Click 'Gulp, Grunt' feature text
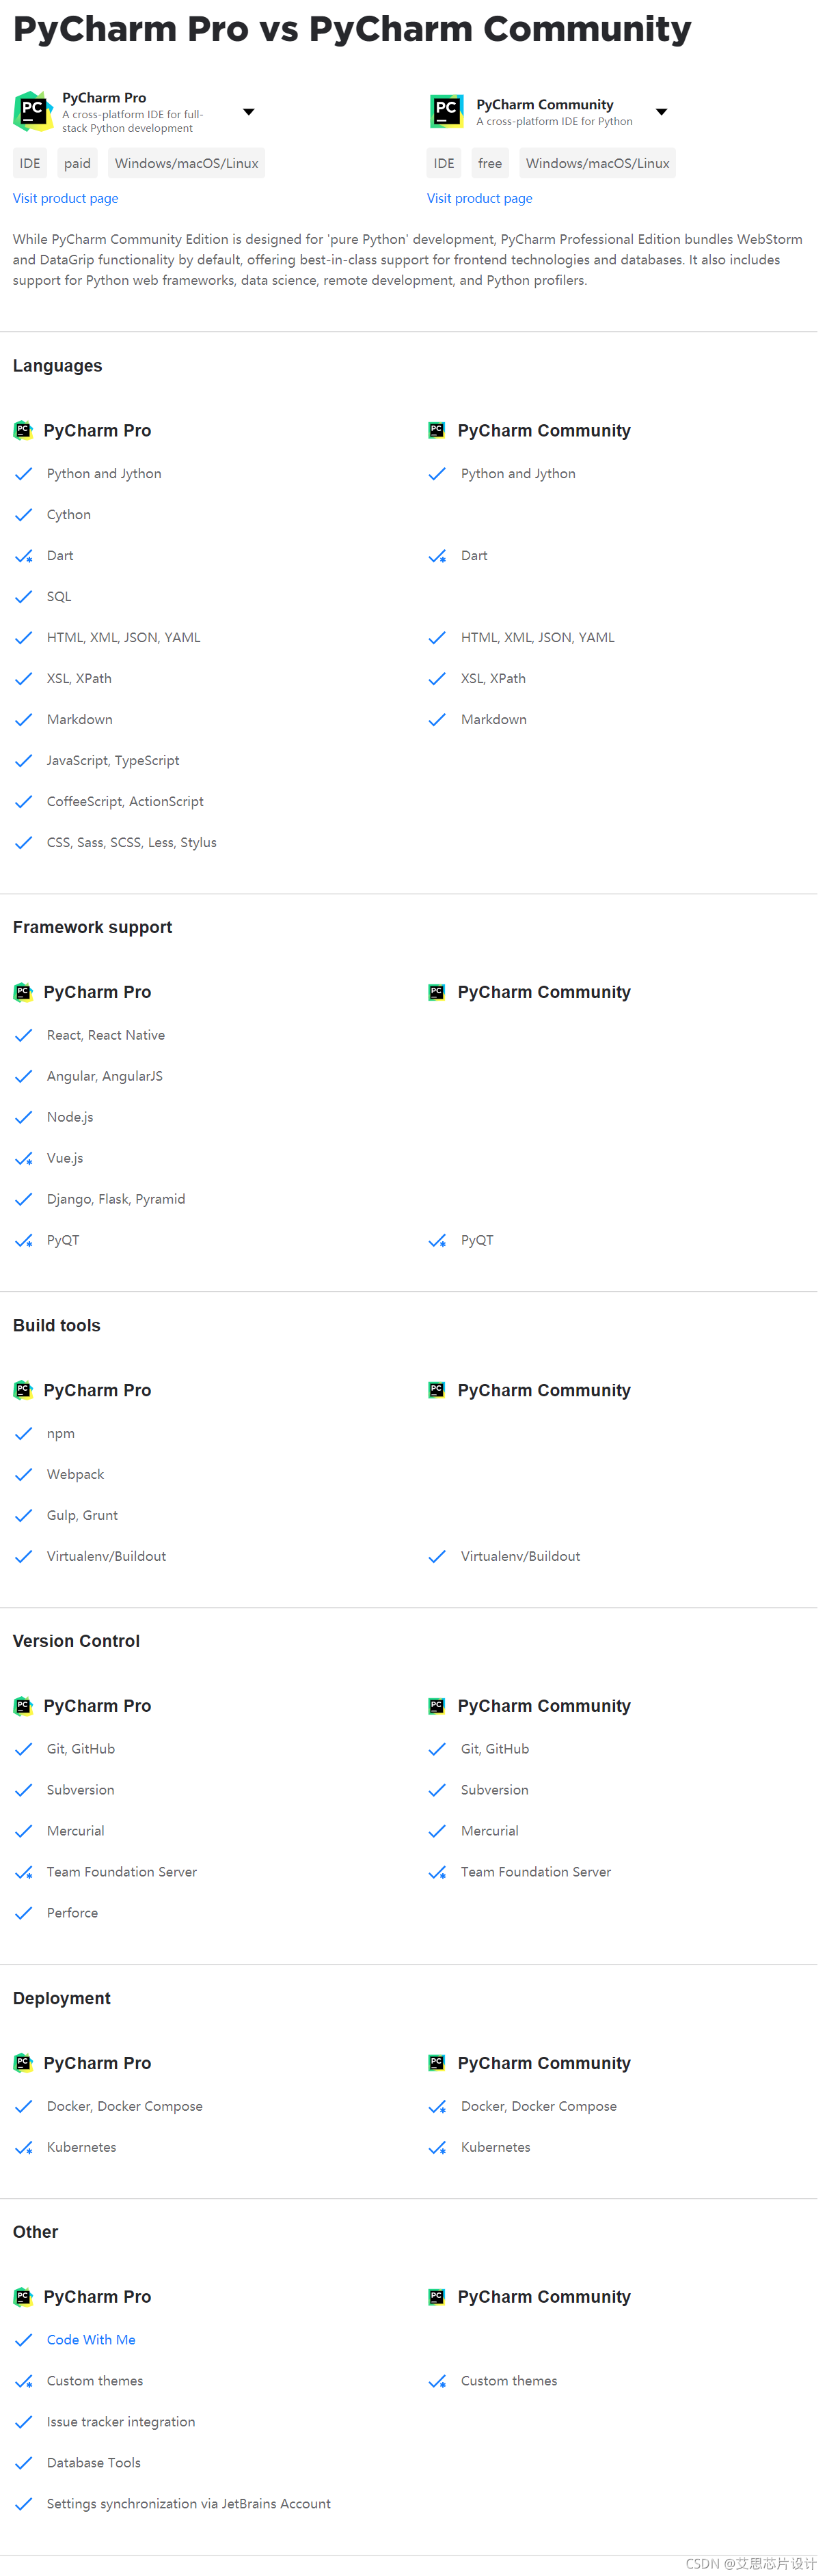Viewport: 827px width, 2576px height. coord(82,1516)
